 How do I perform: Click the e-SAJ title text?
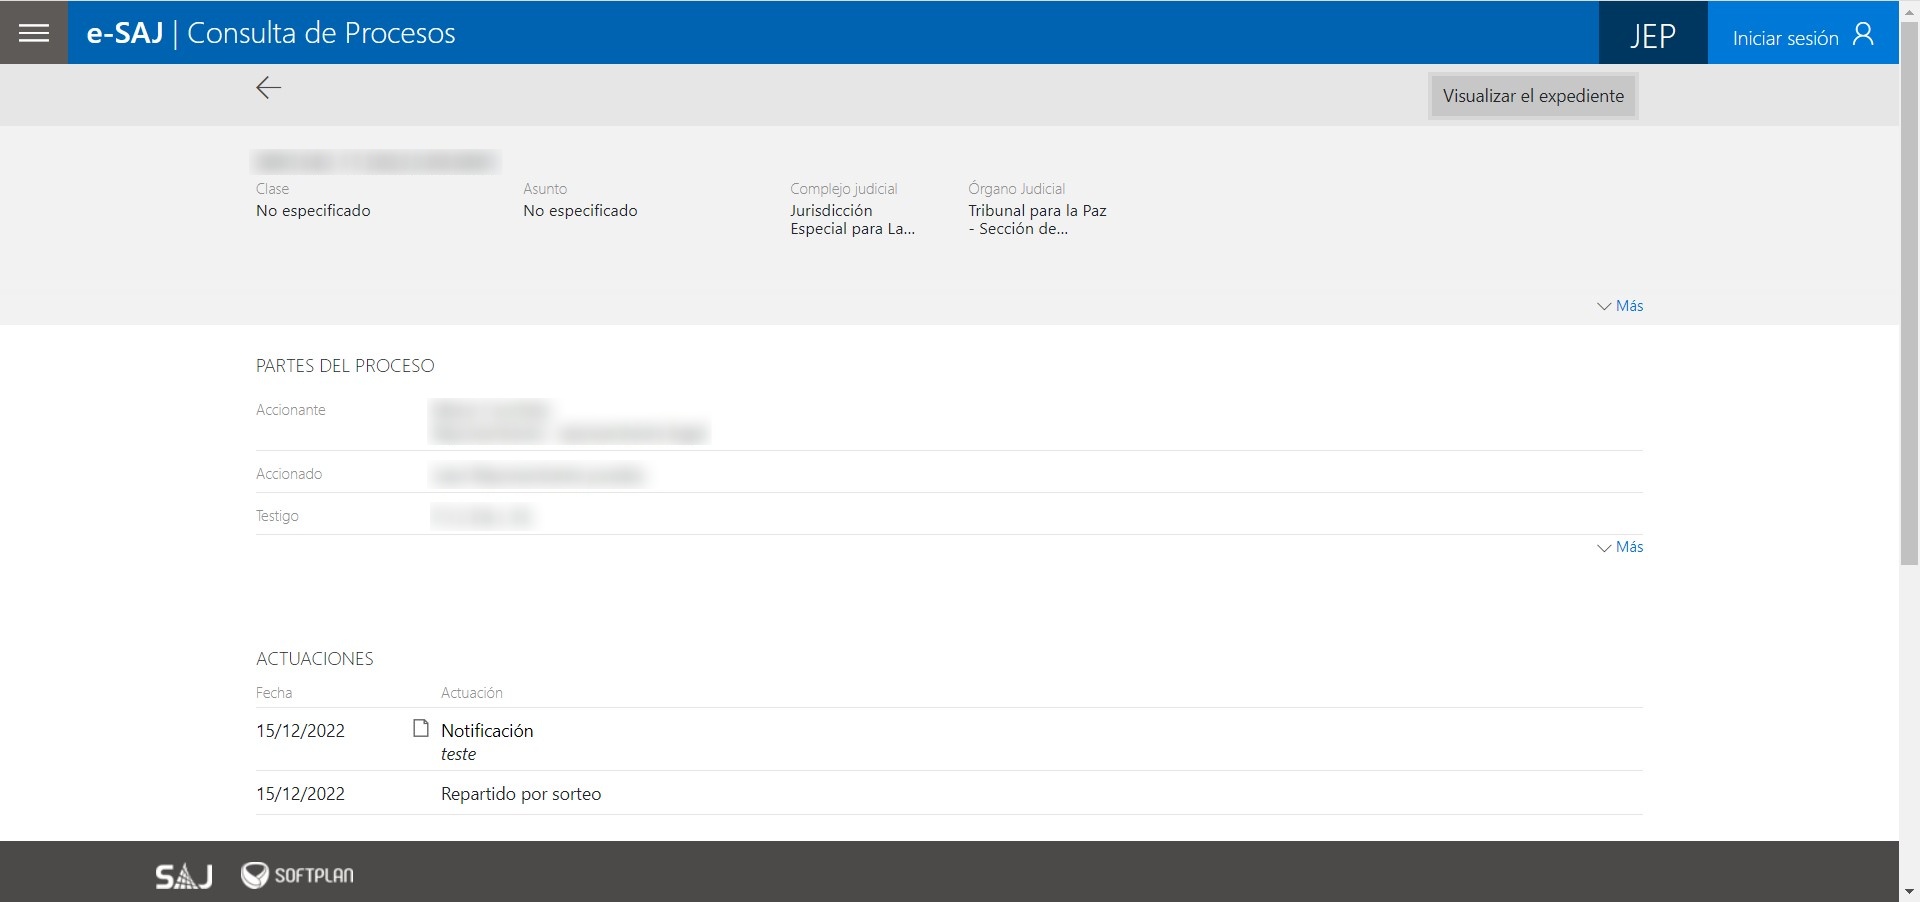point(125,33)
